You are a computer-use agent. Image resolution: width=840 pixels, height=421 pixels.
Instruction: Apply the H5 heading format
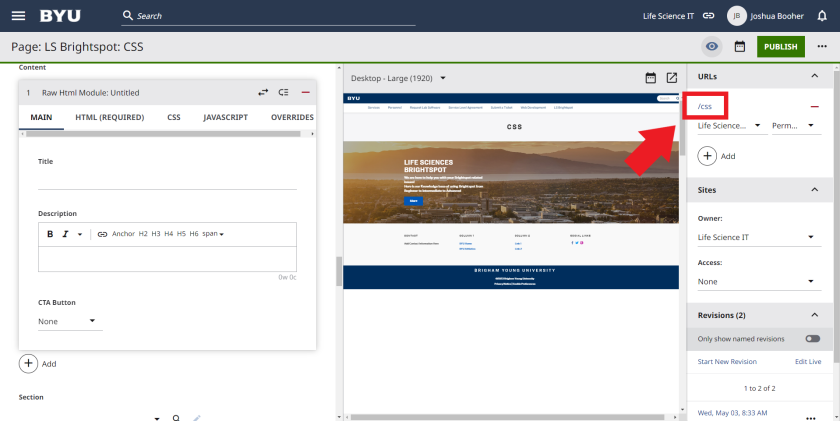click(x=181, y=234)
